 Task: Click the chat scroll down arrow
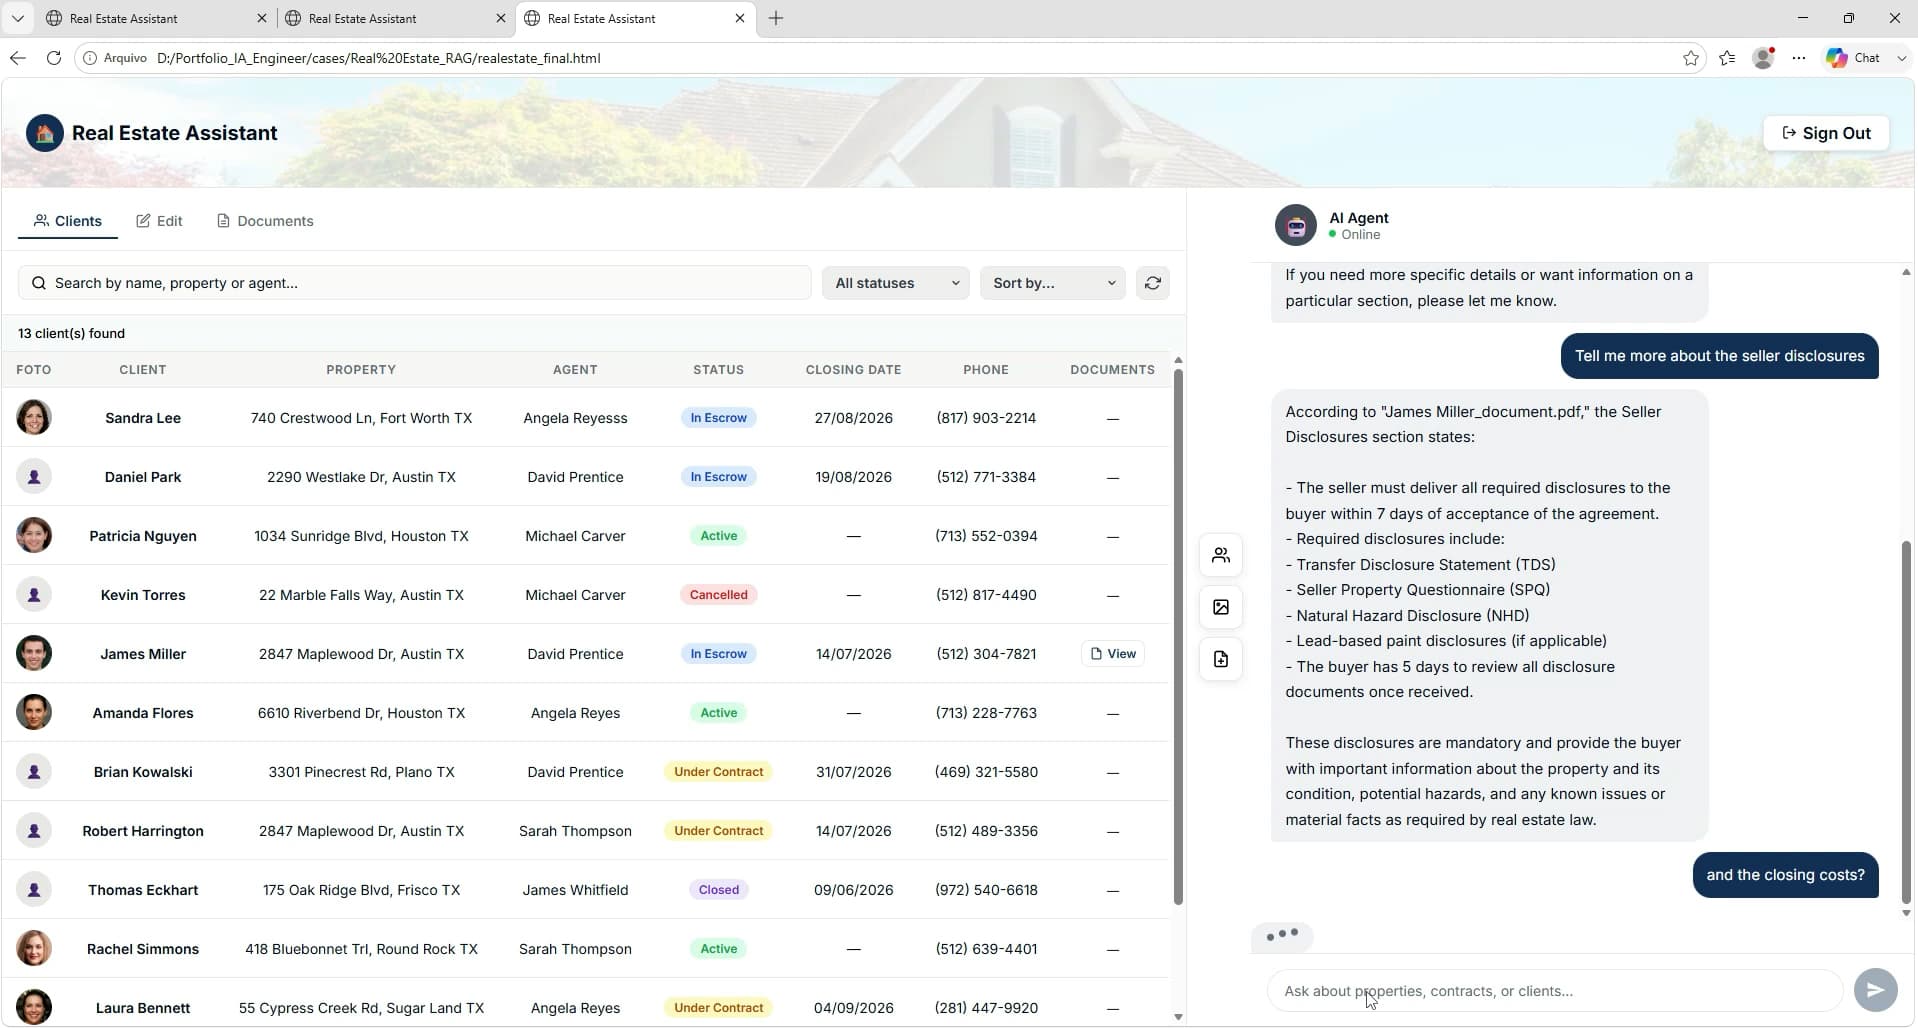pos(1906,912)
